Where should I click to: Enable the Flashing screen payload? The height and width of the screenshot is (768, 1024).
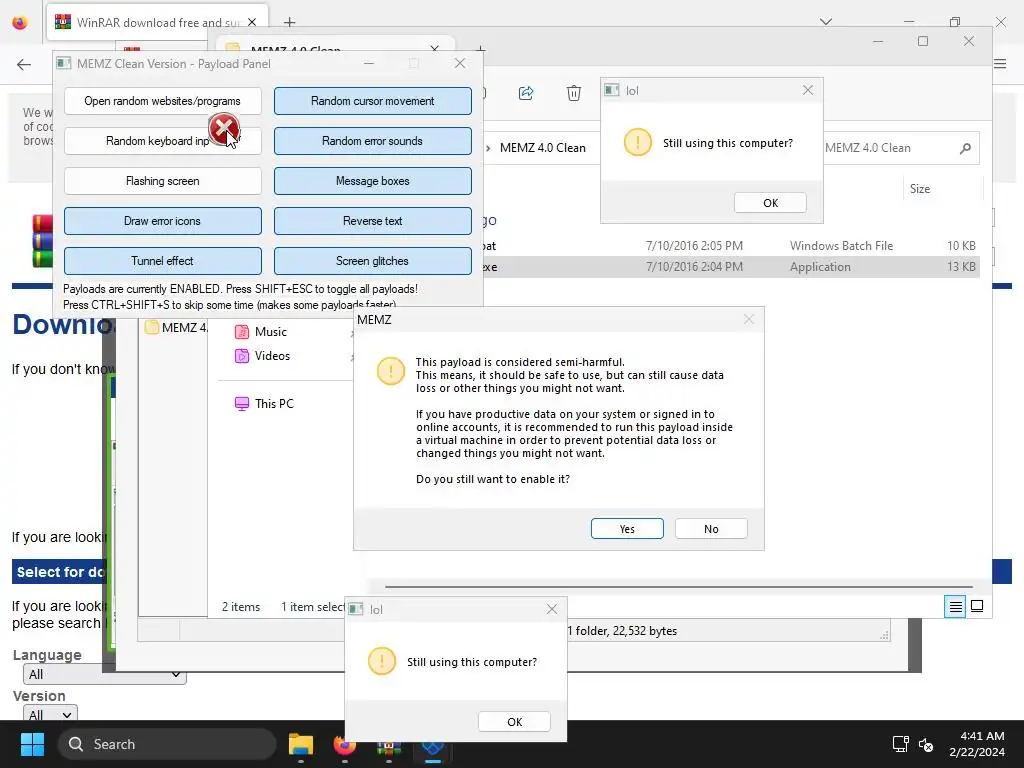(x=163, y=181)
